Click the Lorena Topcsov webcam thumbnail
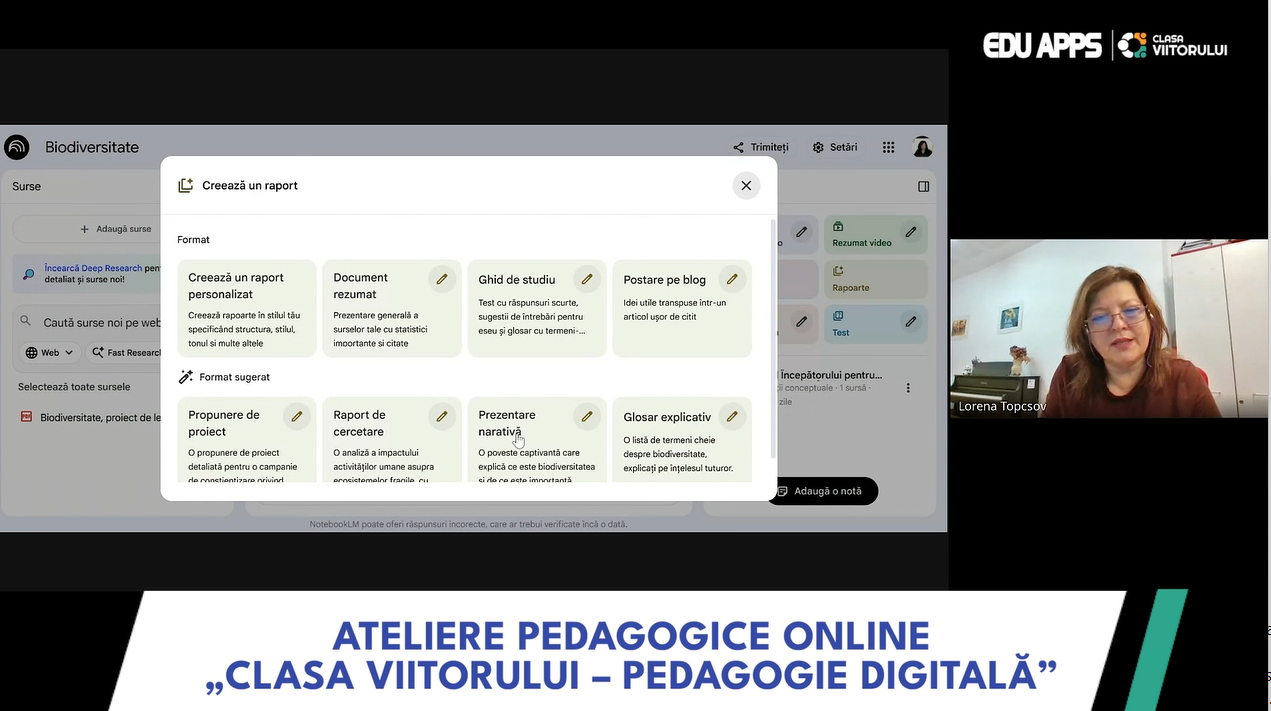The width and height of the screenshot is (1271, 711). tap(1108, 328)
